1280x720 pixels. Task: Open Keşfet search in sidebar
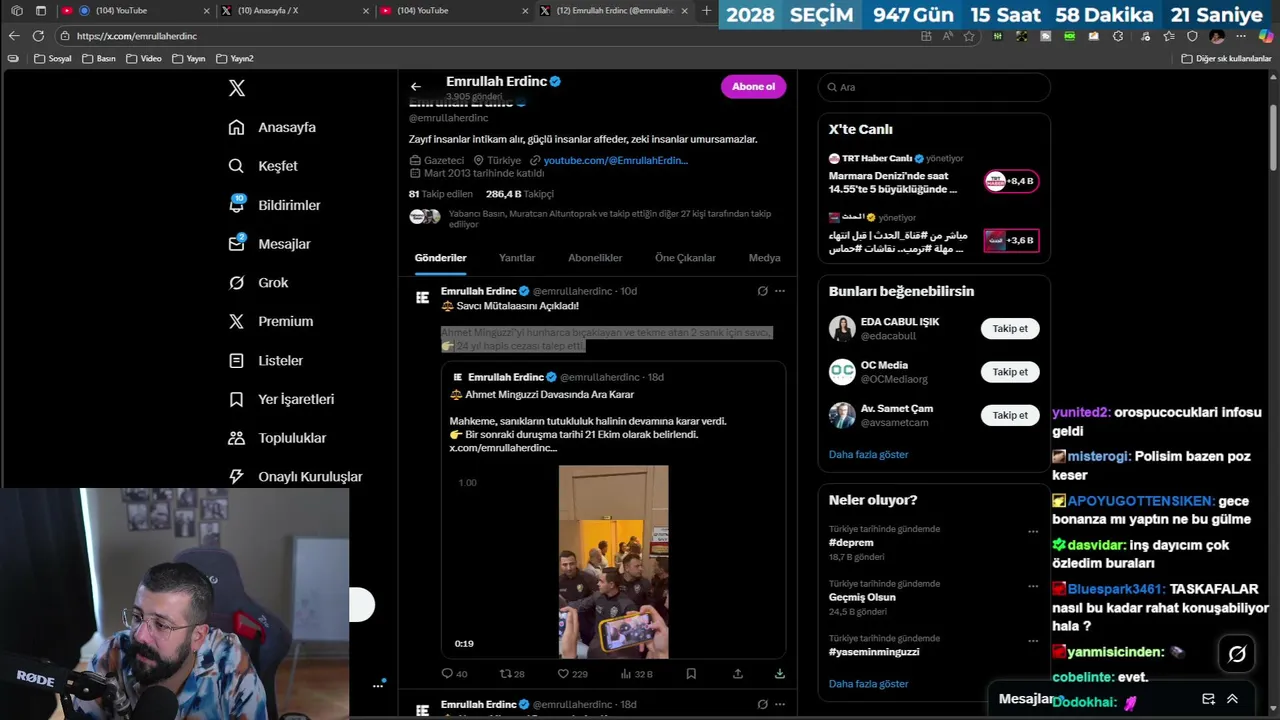[263, 166]
